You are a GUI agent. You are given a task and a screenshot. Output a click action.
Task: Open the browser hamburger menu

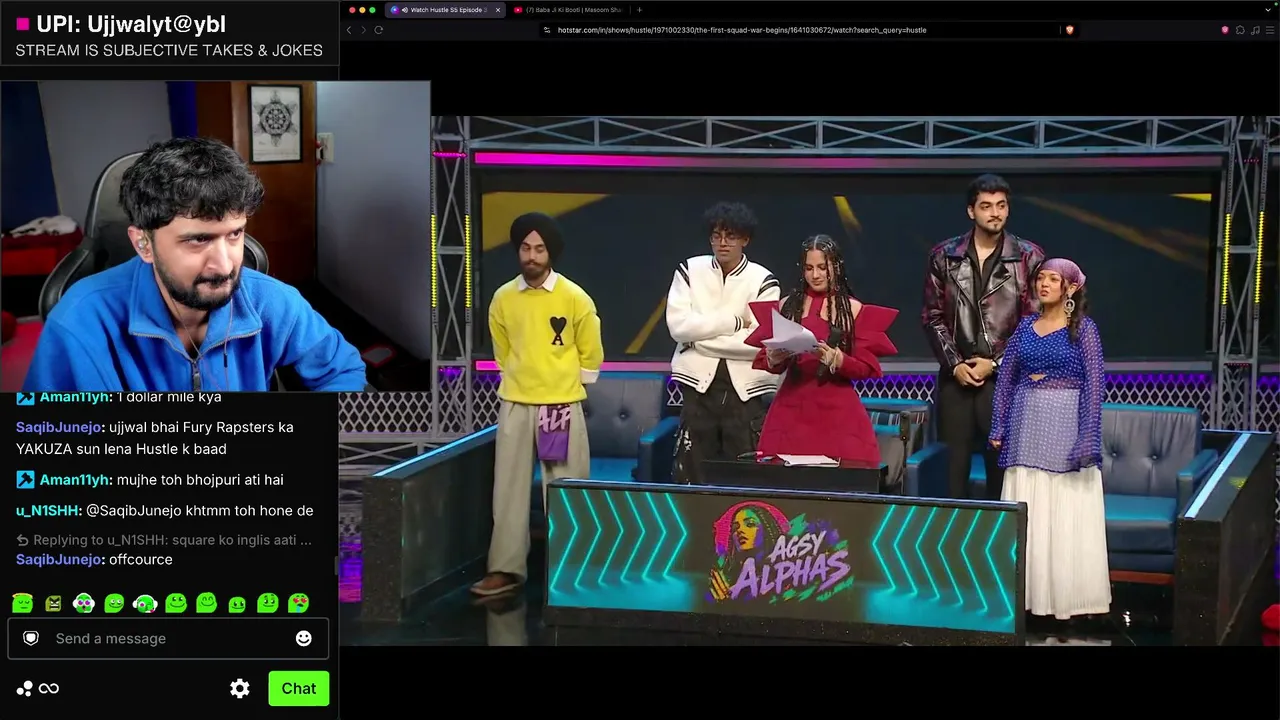(x=1269, y=30)
